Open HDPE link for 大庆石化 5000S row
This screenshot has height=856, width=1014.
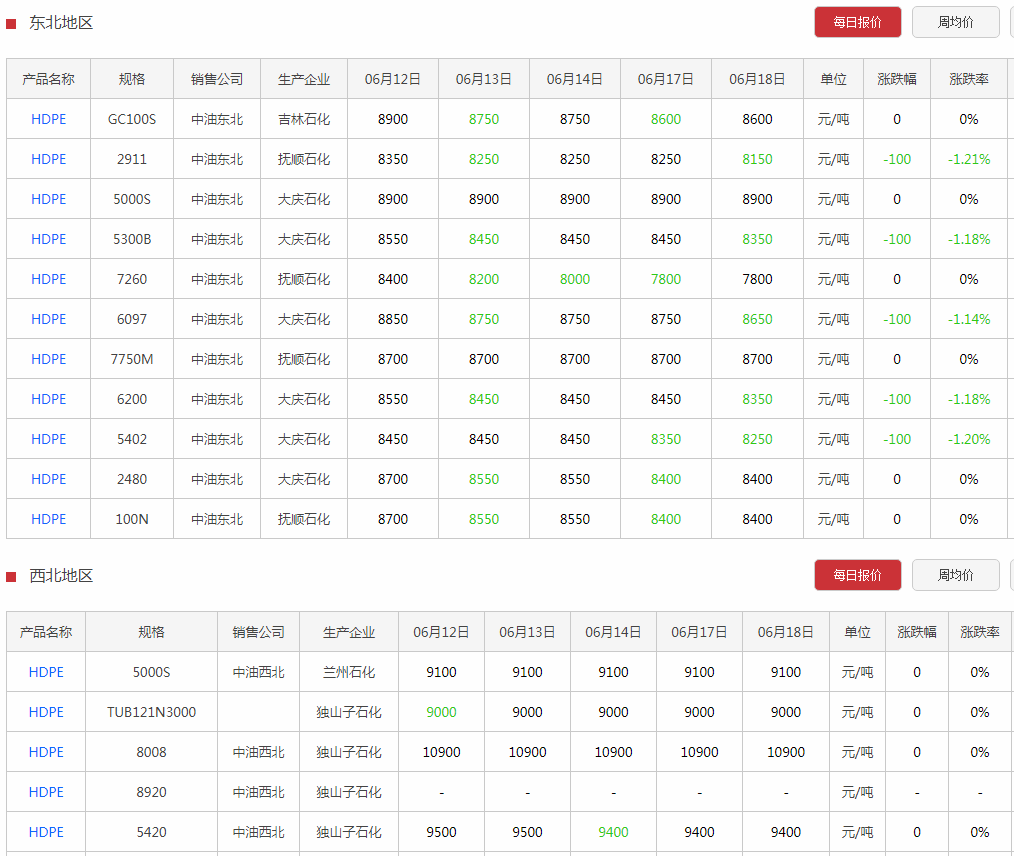pyautogui.click(x=49, y=199)
